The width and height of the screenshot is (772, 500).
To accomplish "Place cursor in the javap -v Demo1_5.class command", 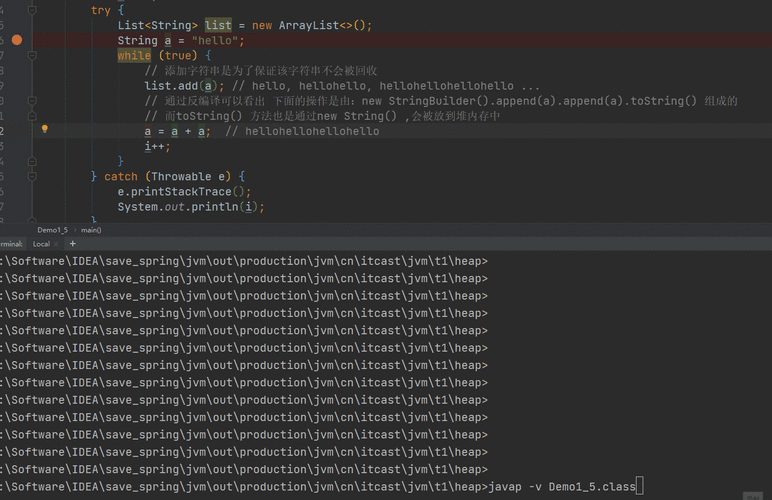I will tap(562, 486).
